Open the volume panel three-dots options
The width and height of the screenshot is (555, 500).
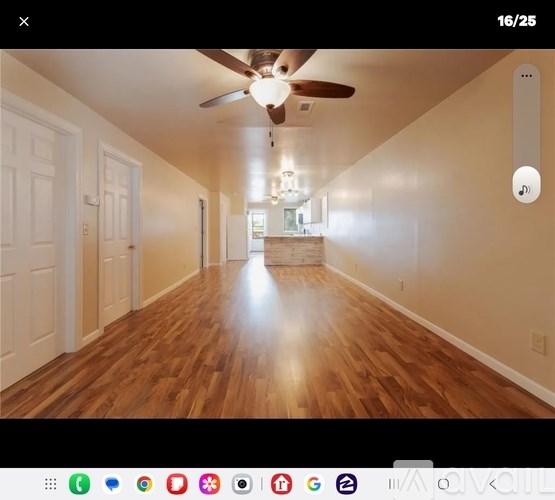(526, 76)
